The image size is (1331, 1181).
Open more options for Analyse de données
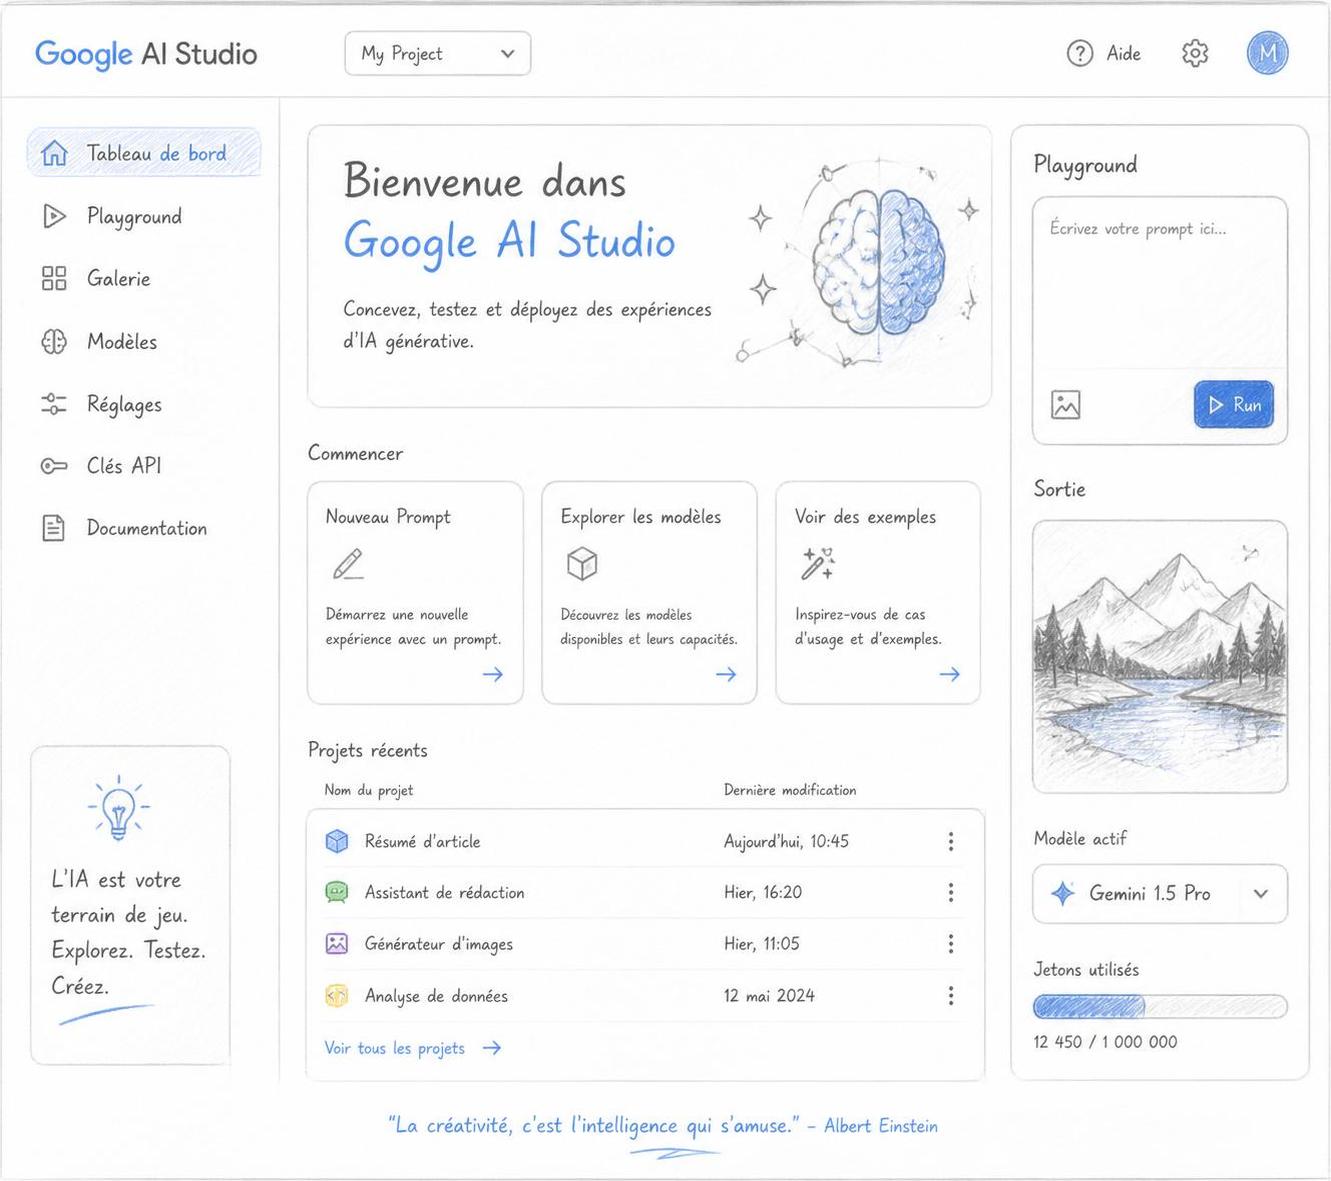coord(950,995)
